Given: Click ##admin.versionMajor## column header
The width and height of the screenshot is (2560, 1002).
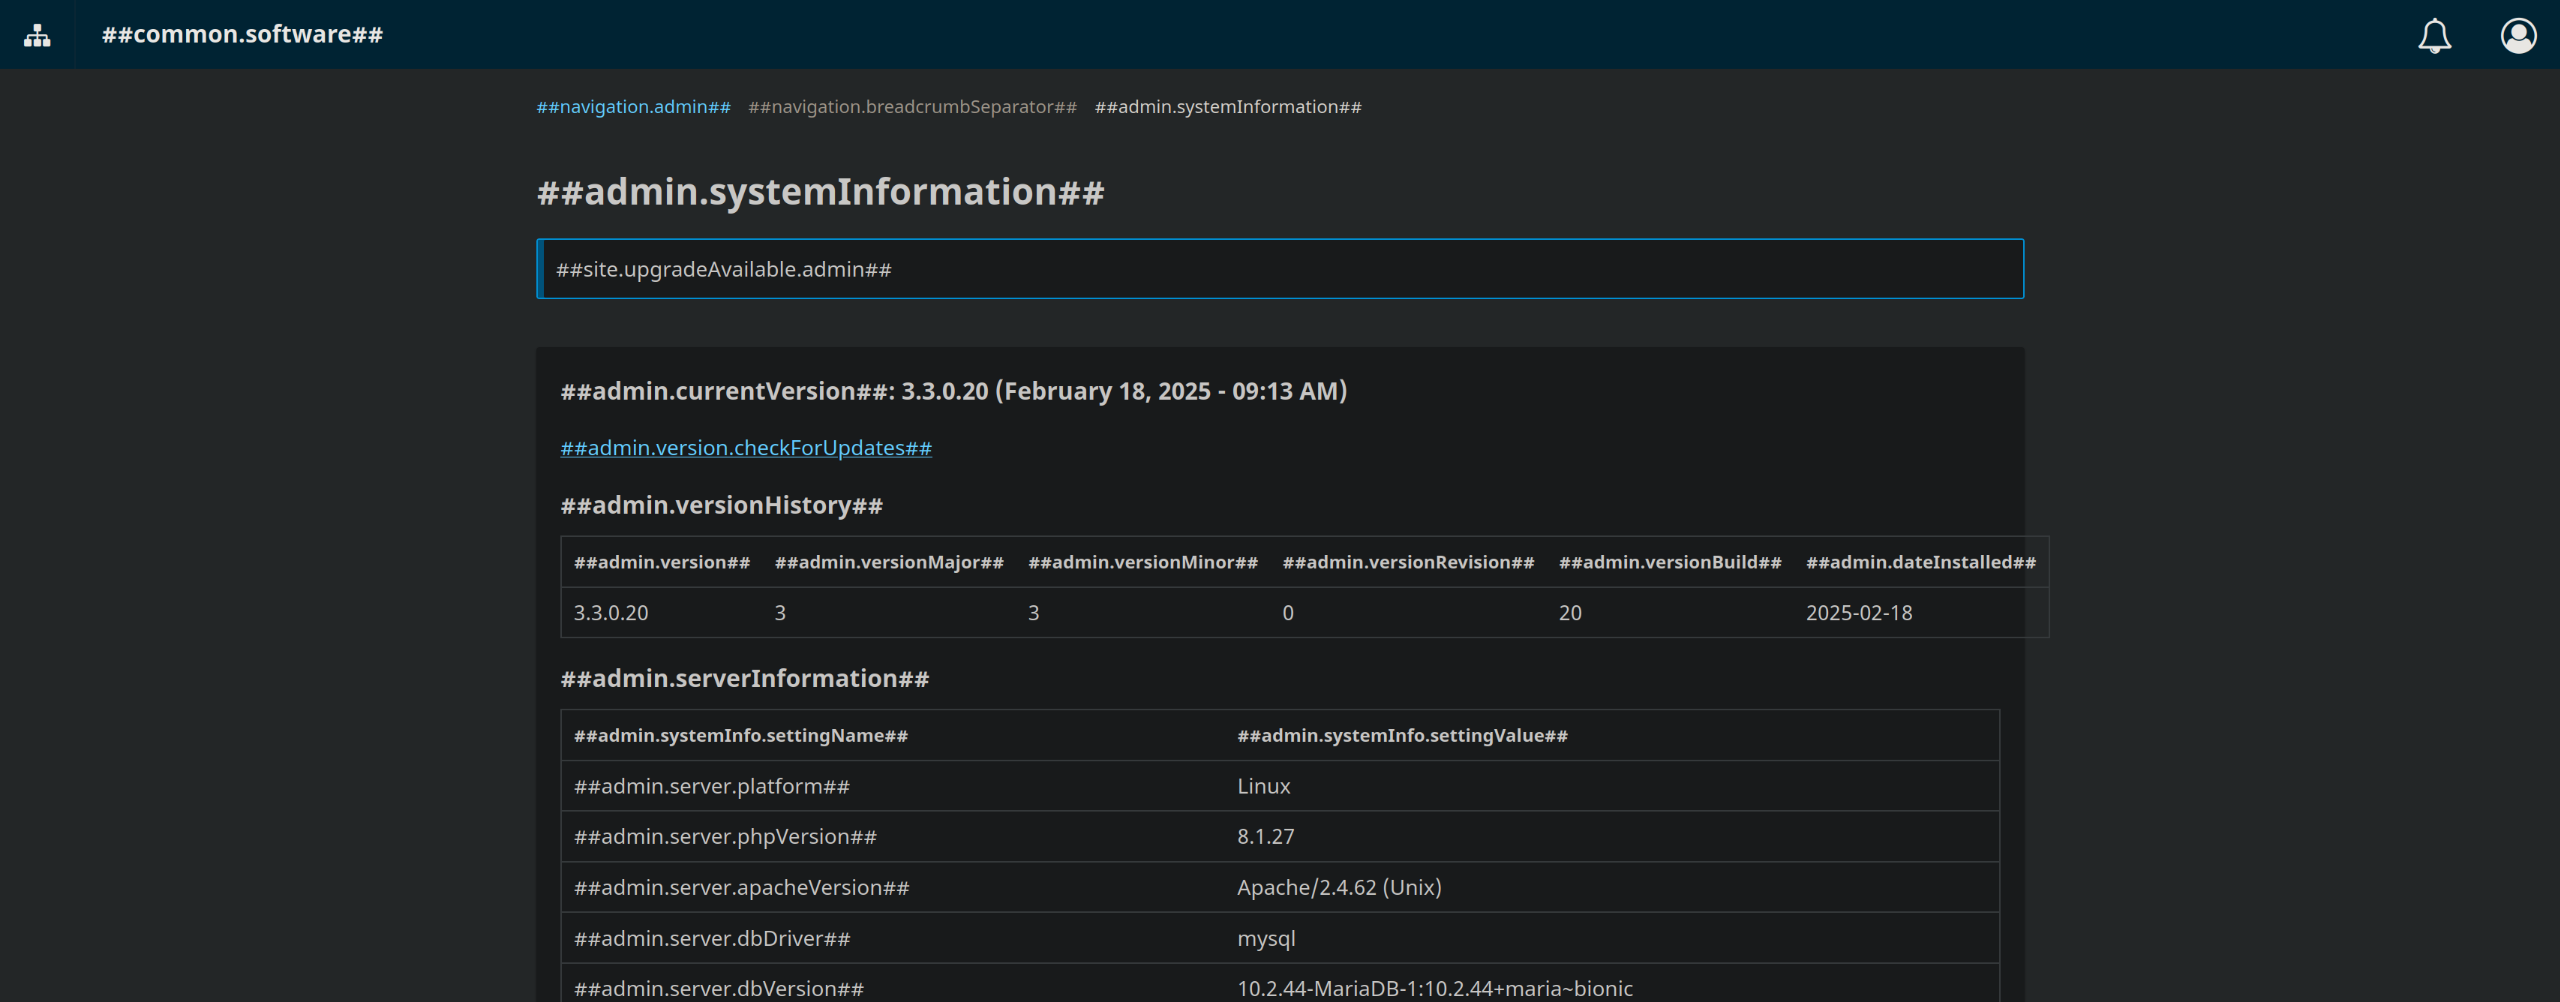Looking at the screenshot, I should [x=889, y=563].
